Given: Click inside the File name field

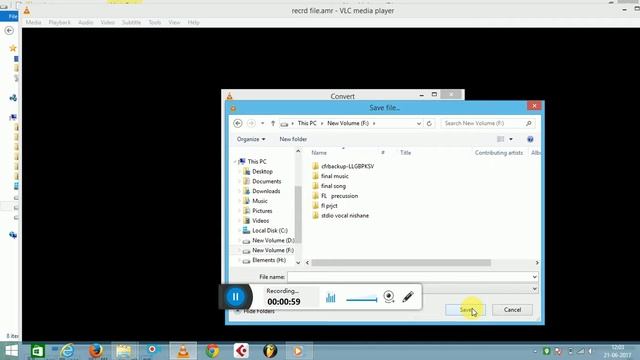Looking at the screenshot, I should [x=409, y=277].
